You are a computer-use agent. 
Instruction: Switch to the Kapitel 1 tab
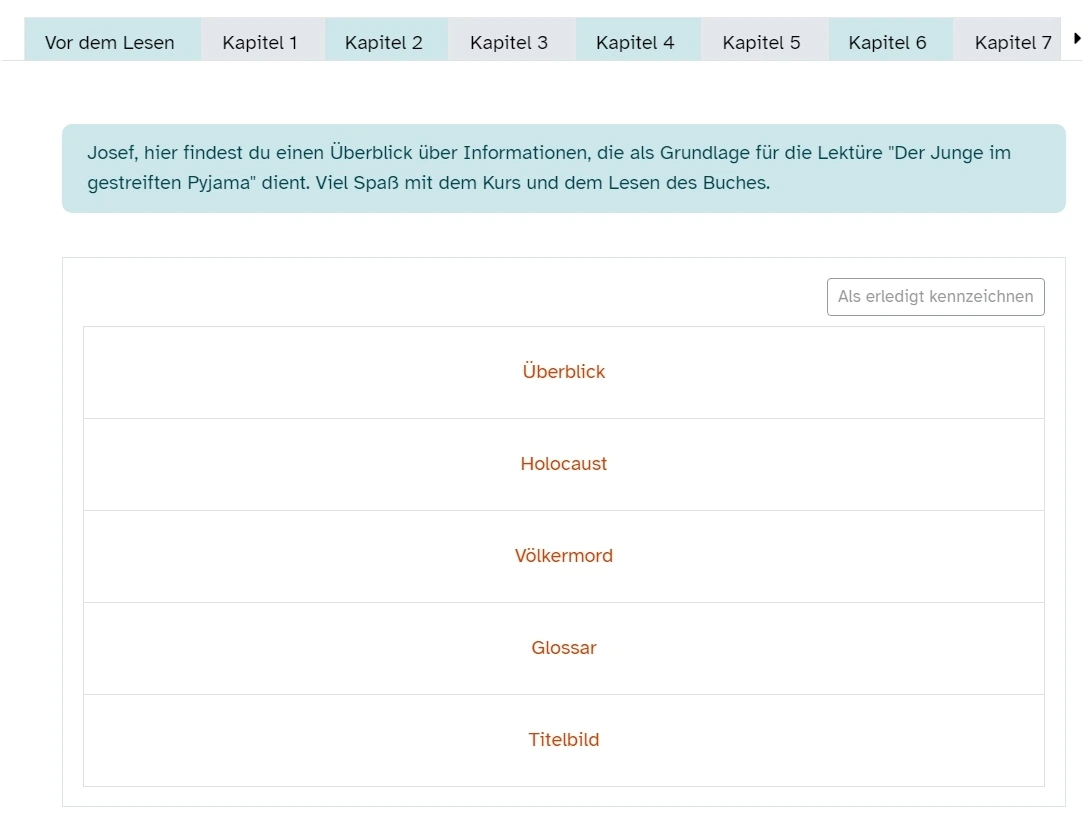260,42
